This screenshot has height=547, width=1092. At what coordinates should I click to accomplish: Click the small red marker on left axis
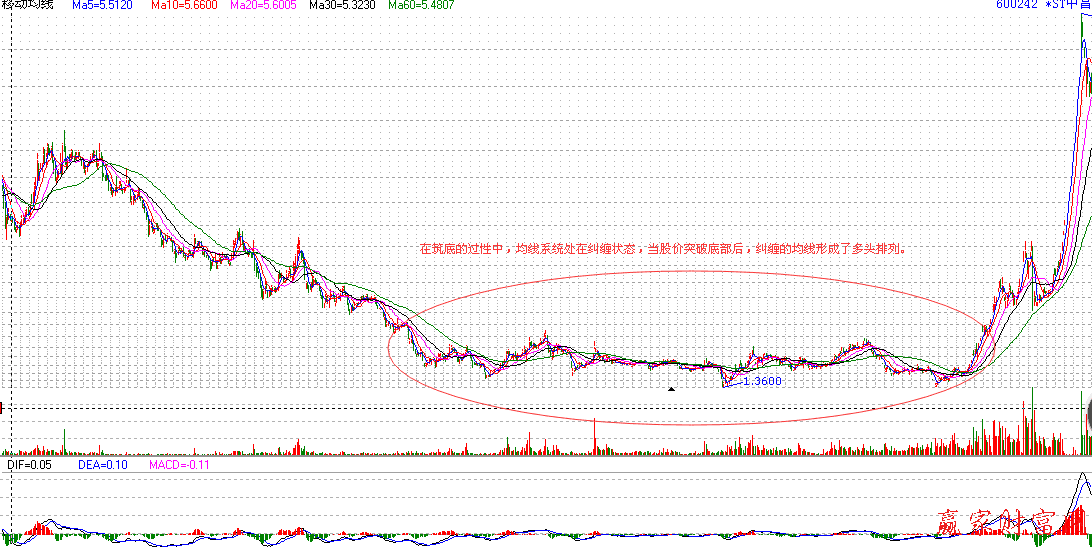point(3,407)
